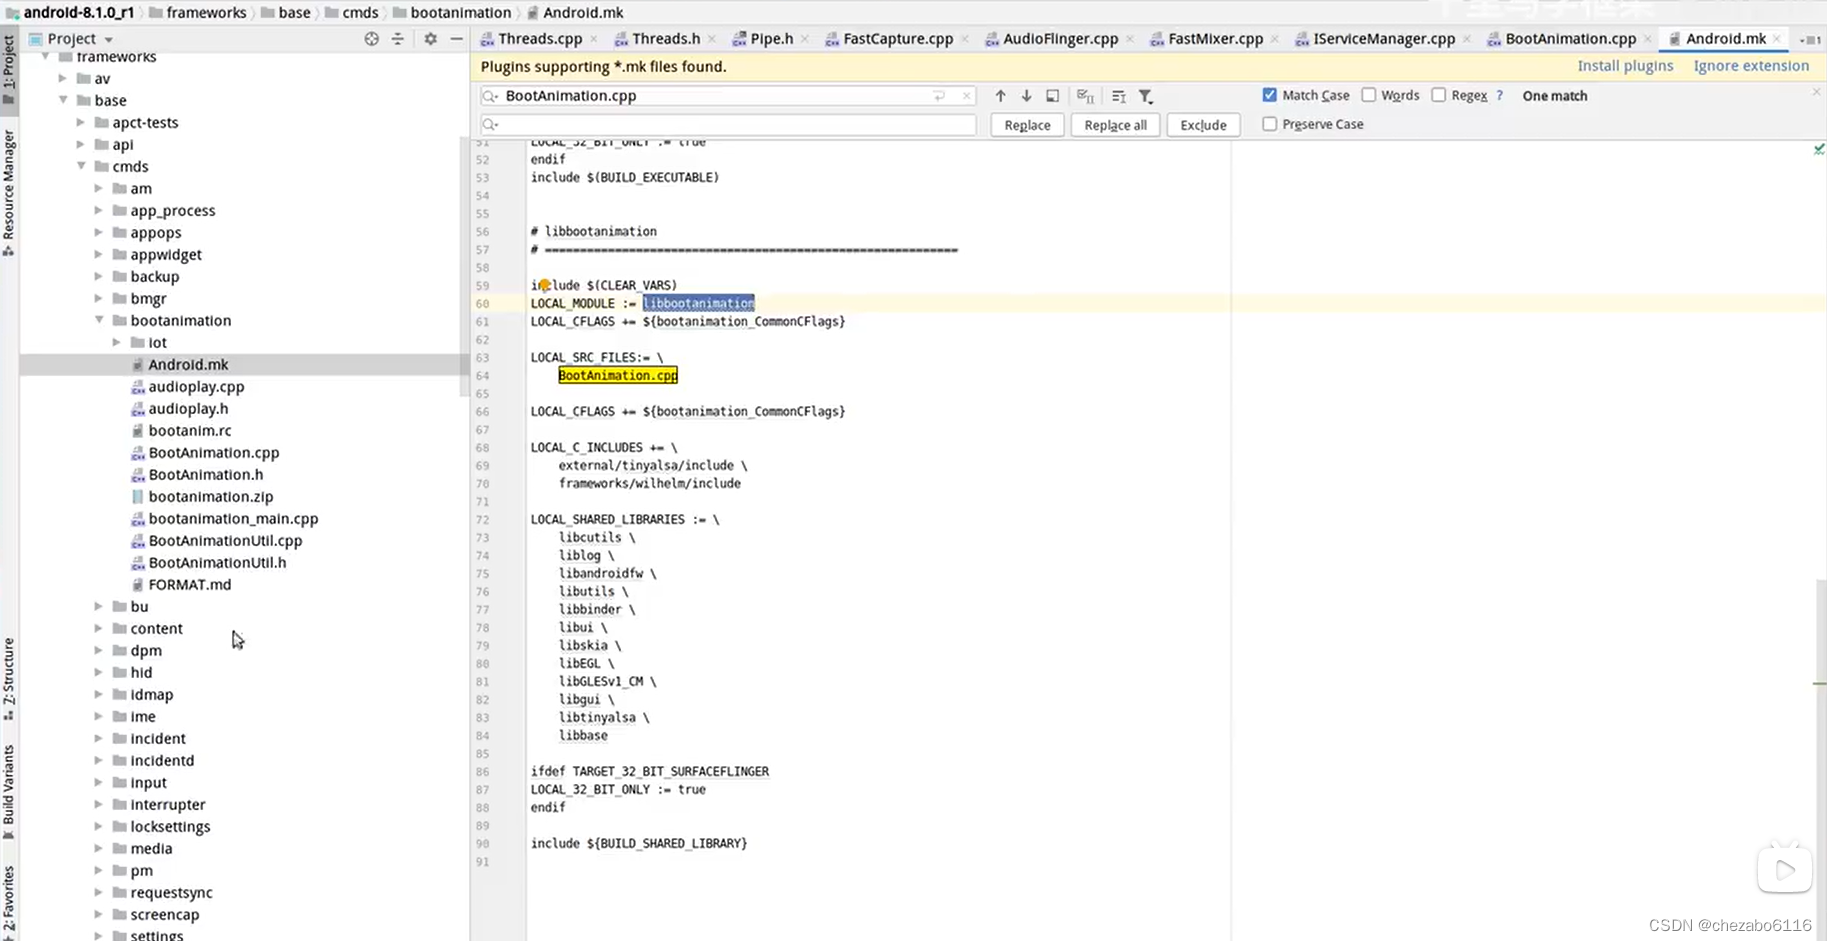Viewport: 1827px width, 941px height.
Task: Open the filter search results icon
Action: (1146, 95)
